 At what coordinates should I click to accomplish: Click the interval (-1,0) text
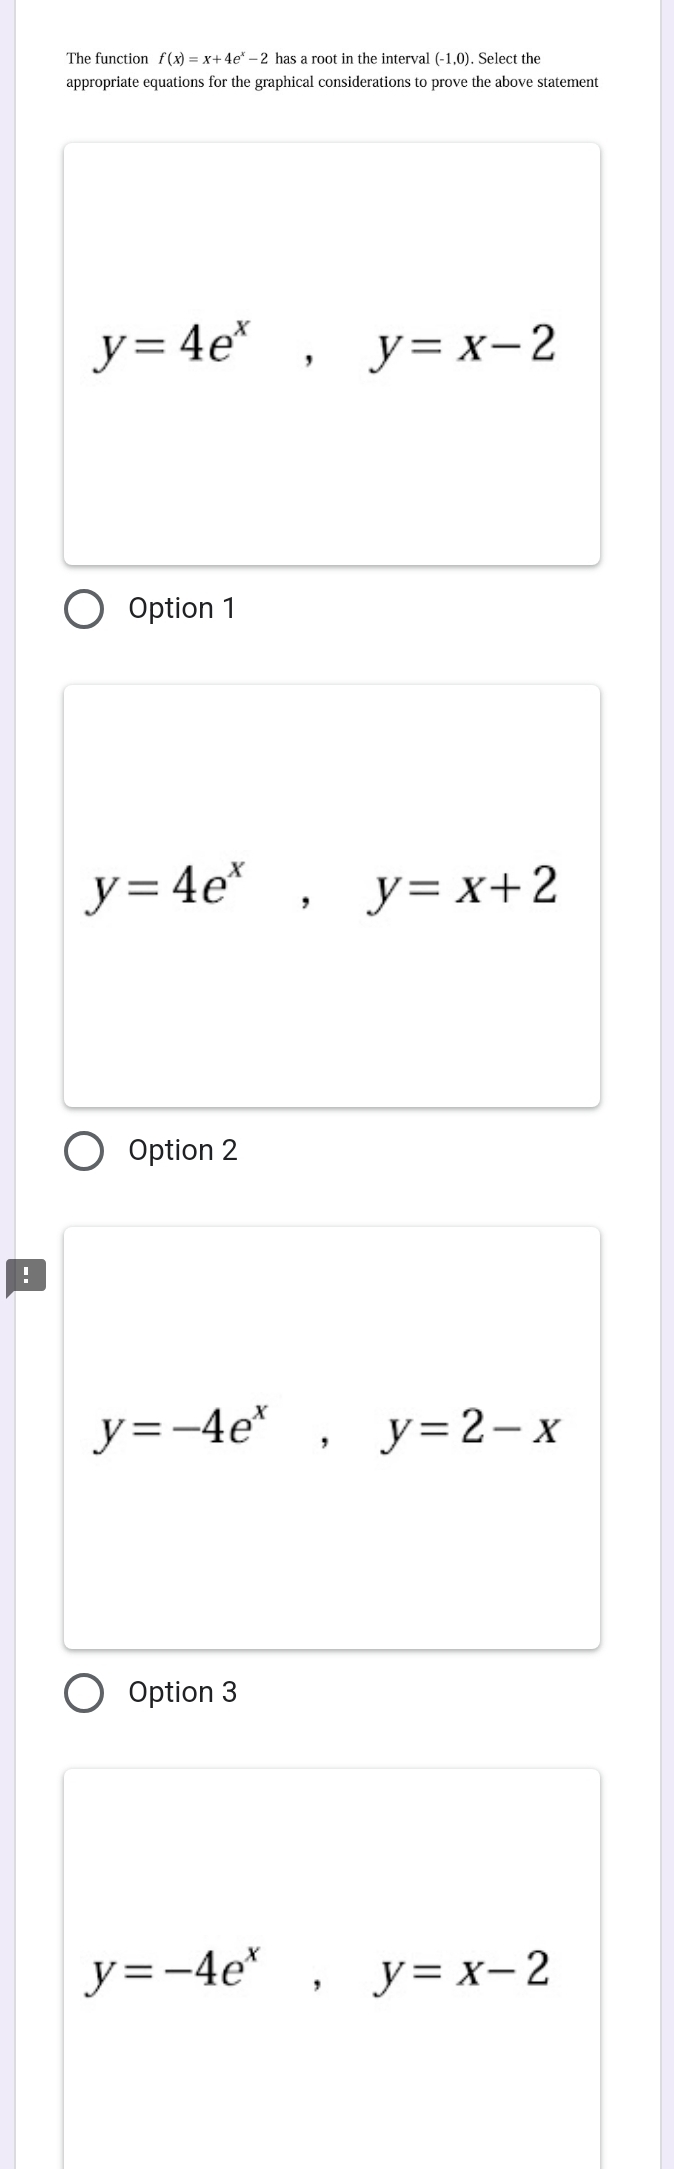click(x=452, y=59)
